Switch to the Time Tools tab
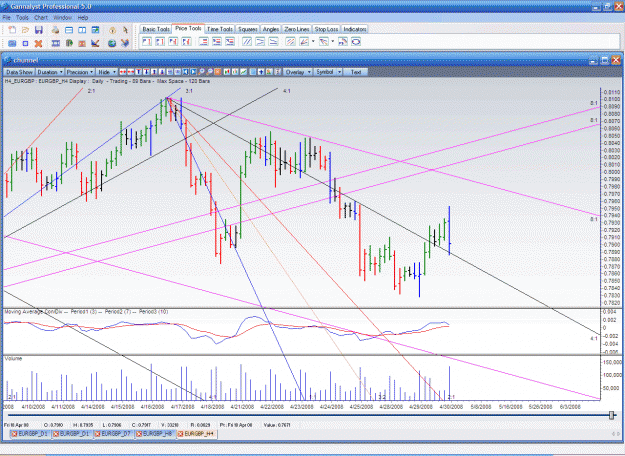The image size is (625, 456). pos(220,29)
